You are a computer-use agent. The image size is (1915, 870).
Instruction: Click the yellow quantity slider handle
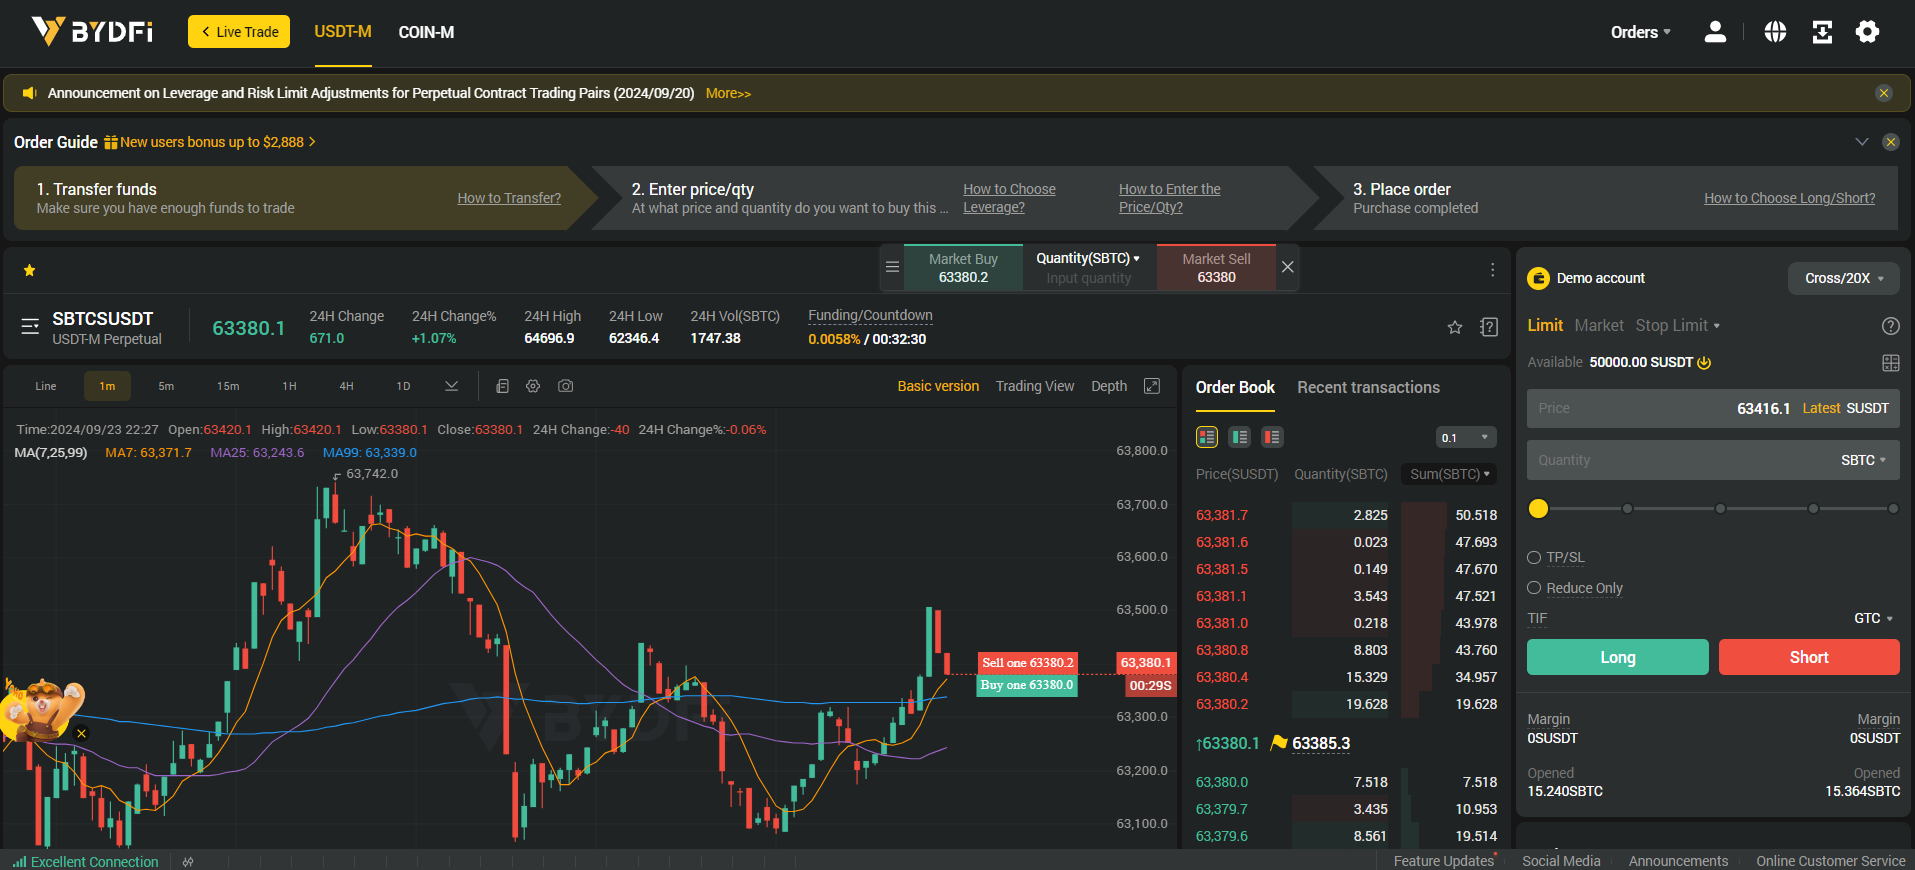[1538, 509]
